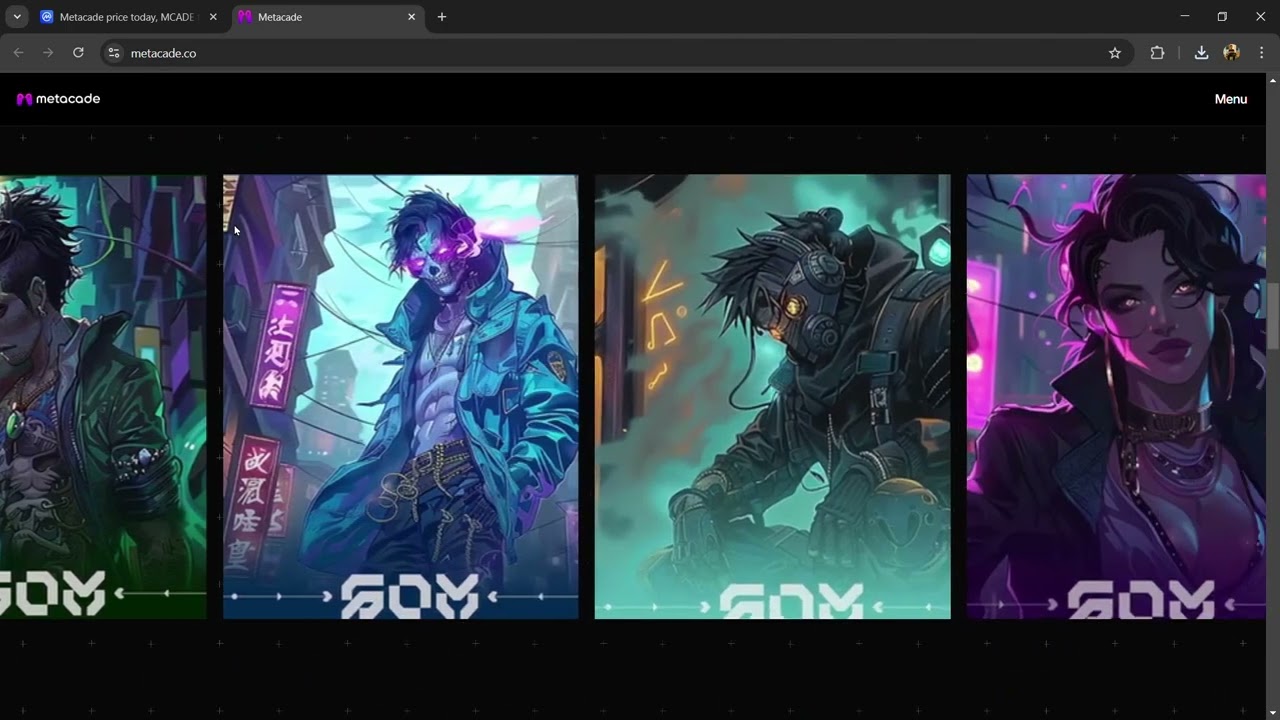Viewport: 1280px width, 720px height.
Task: Go forward to next page
Action: pos(48,53)
